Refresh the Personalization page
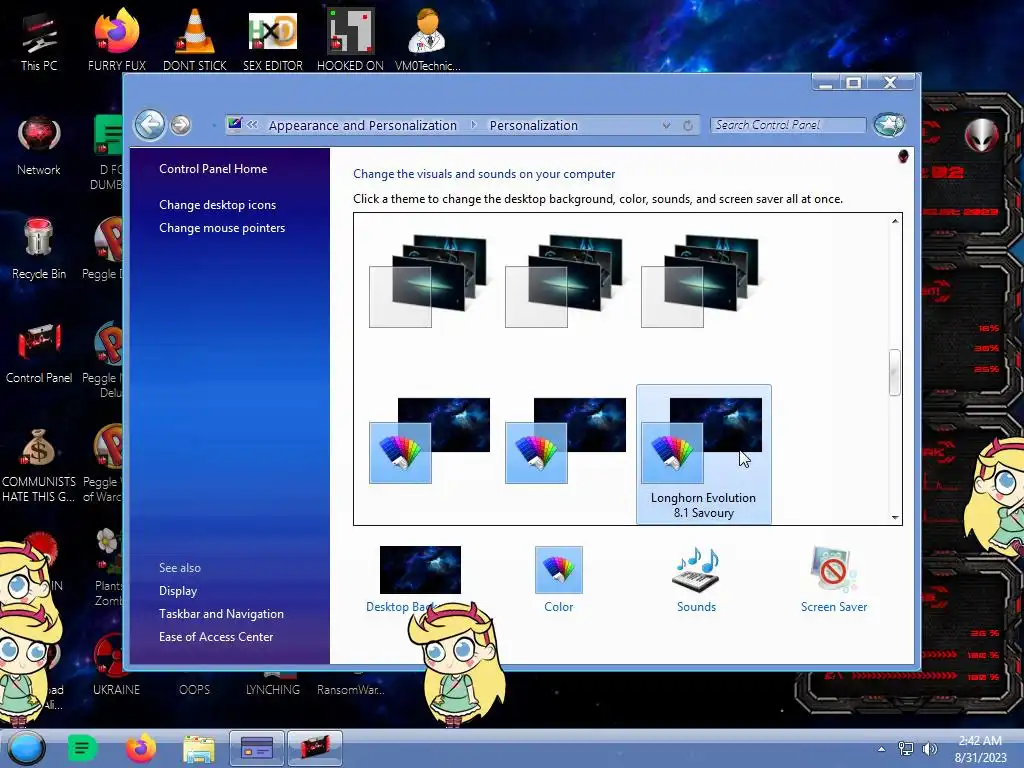The width and height of the screenshot is (1024, 768). [688, 125]
